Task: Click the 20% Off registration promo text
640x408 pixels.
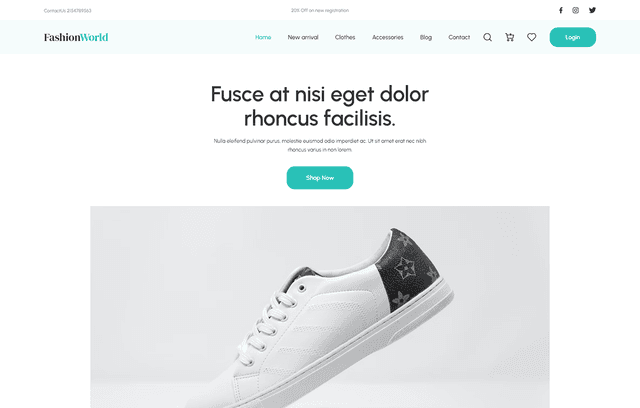Action: click(320, 10)
